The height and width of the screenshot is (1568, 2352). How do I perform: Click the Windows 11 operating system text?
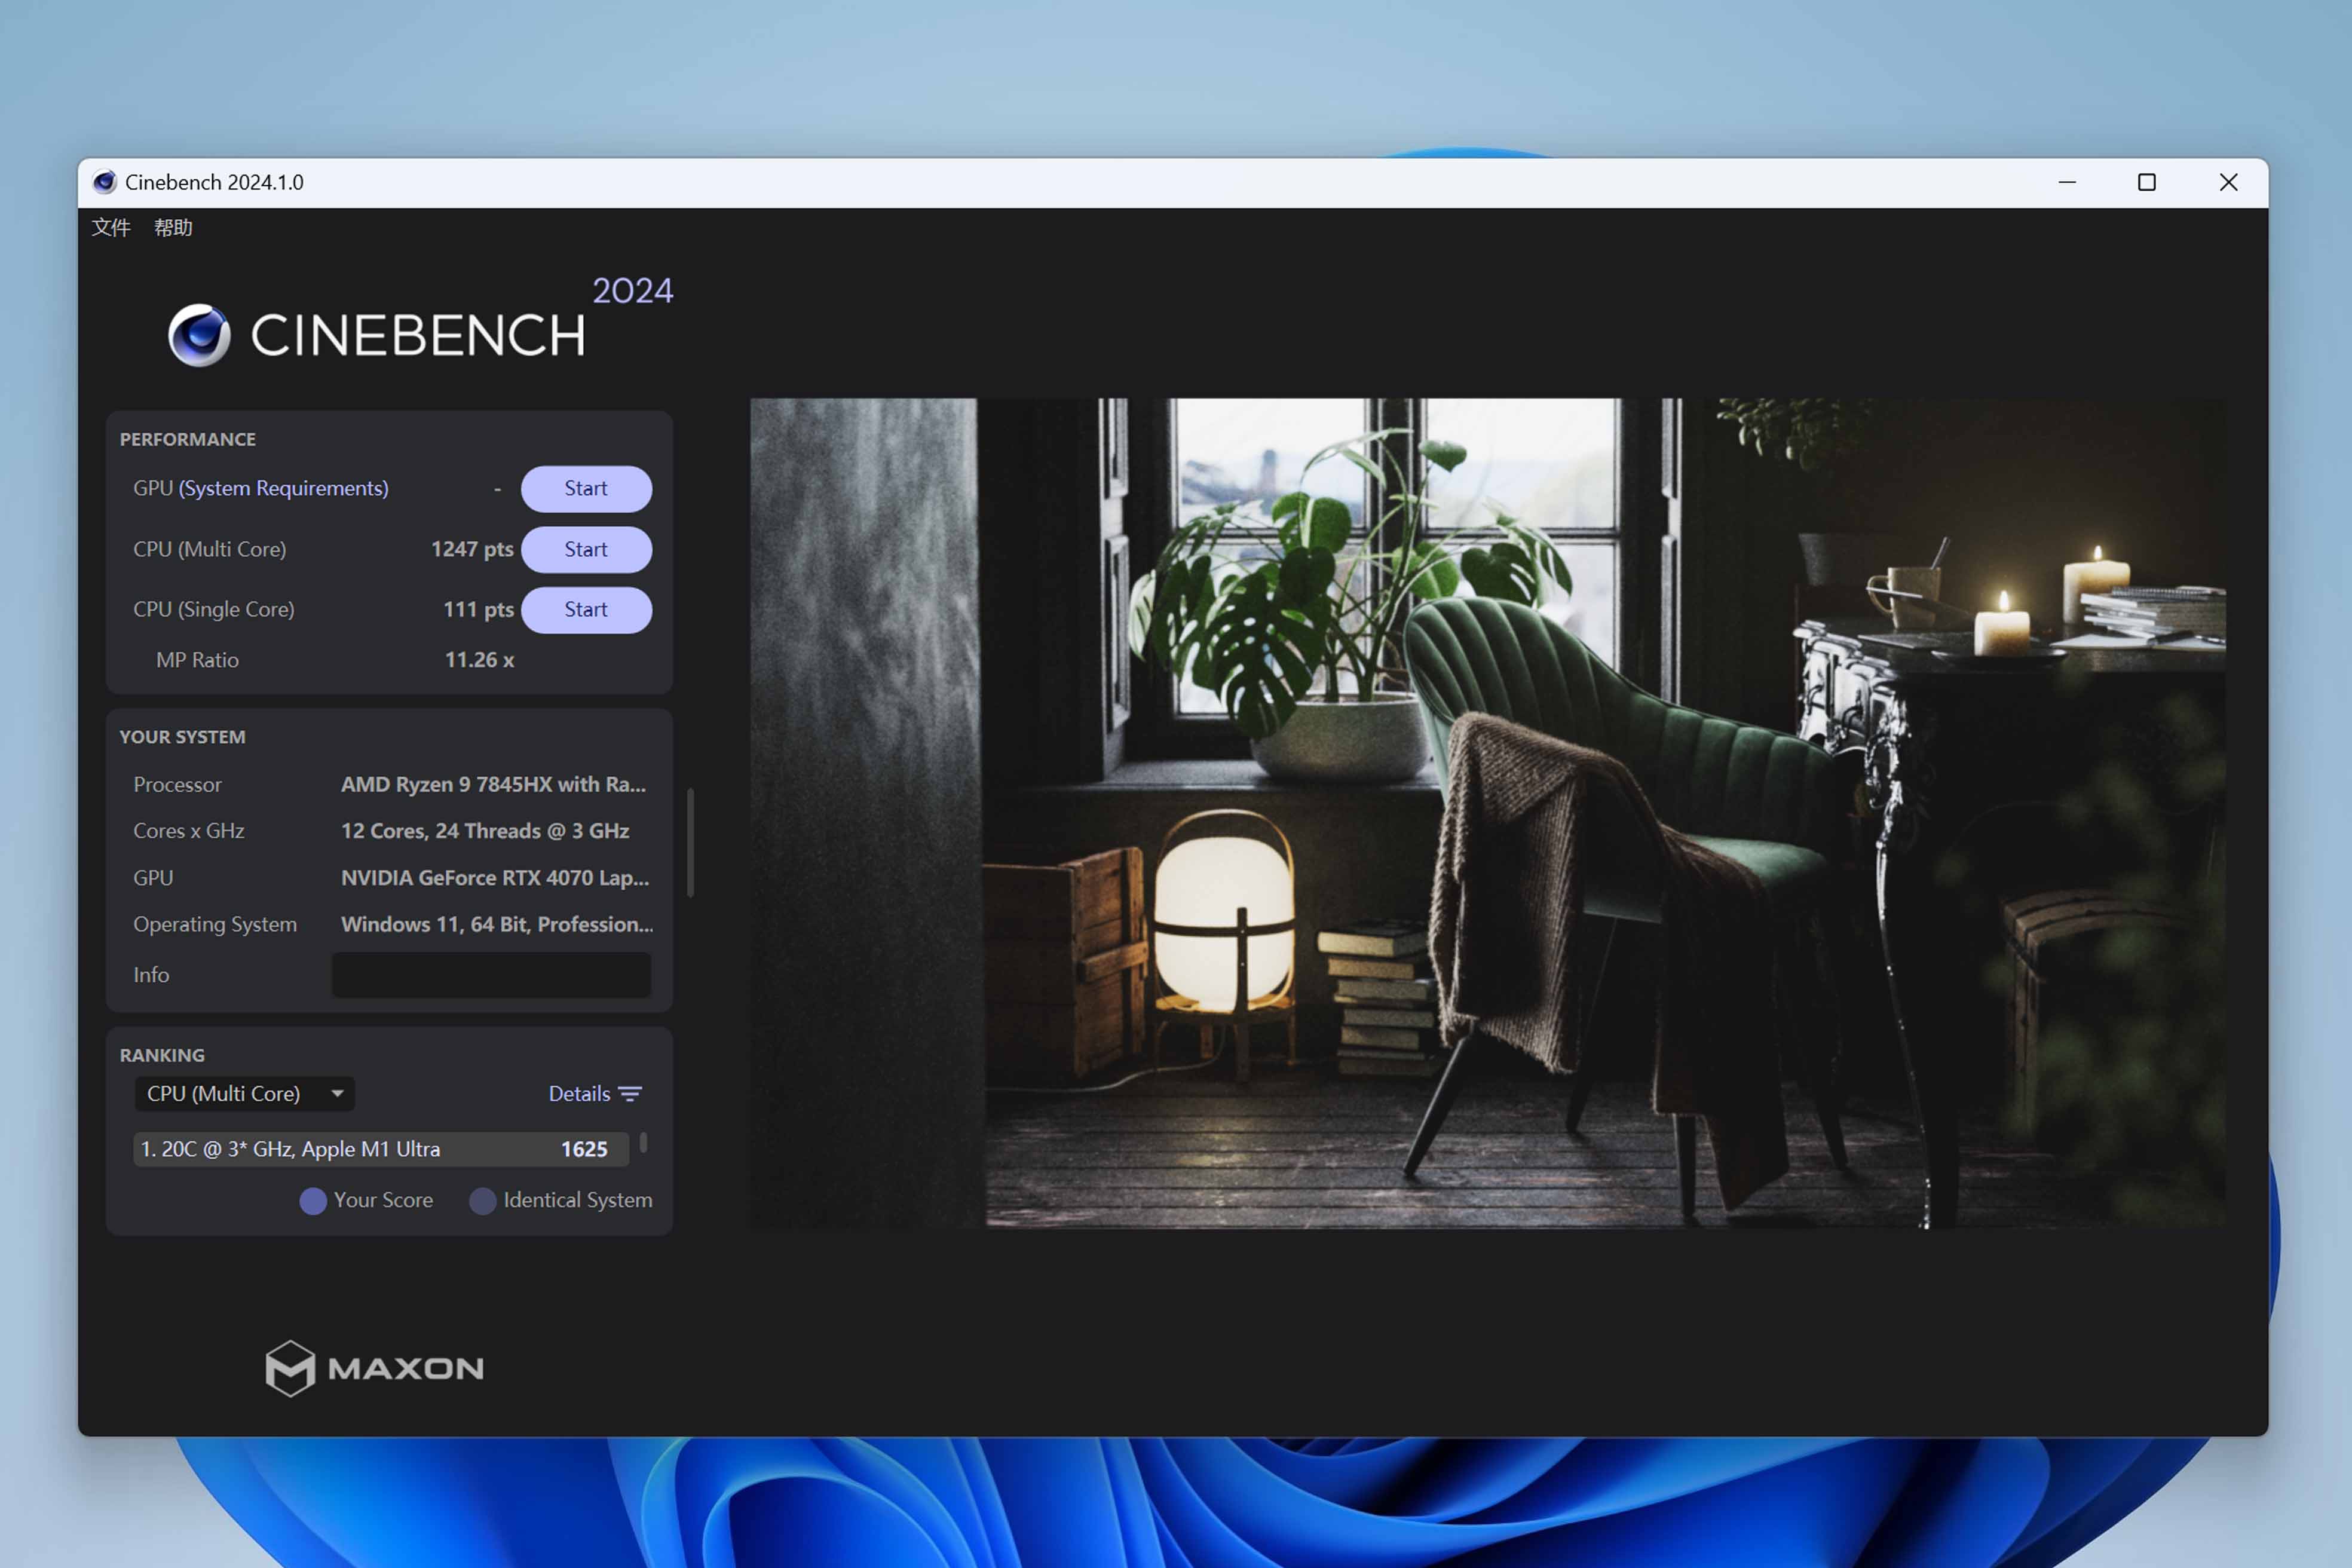(x=497, y=924)
